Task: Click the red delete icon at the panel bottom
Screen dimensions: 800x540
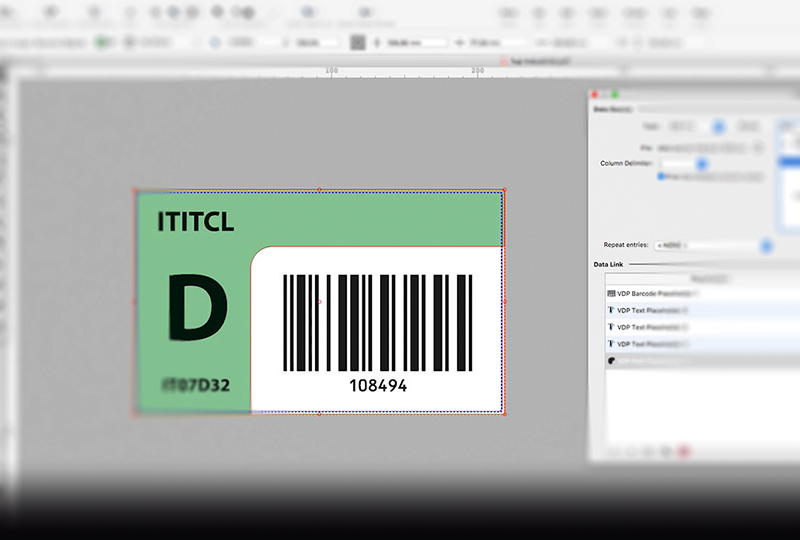Action: tap(684, 451)
